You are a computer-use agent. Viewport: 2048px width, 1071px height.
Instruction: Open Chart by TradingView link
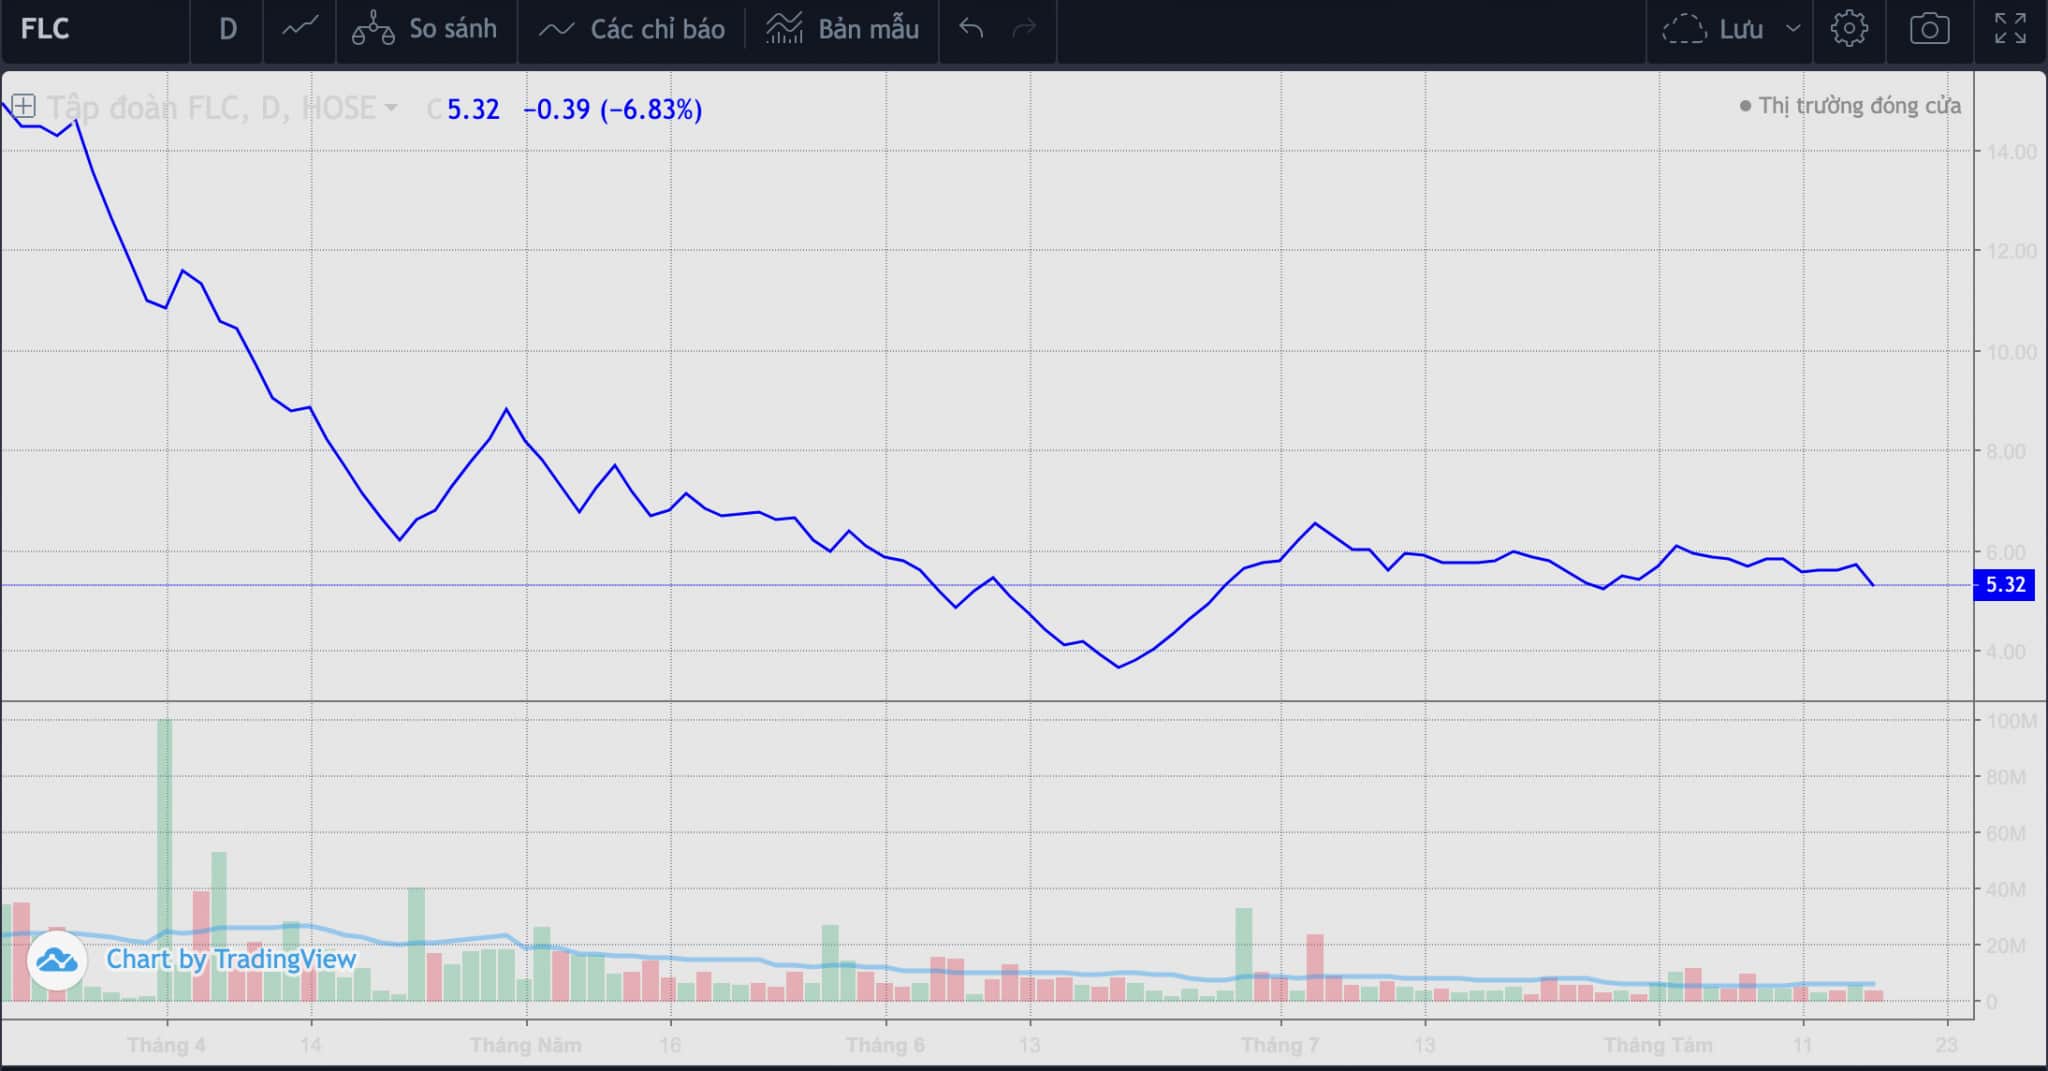pos(231,959)
